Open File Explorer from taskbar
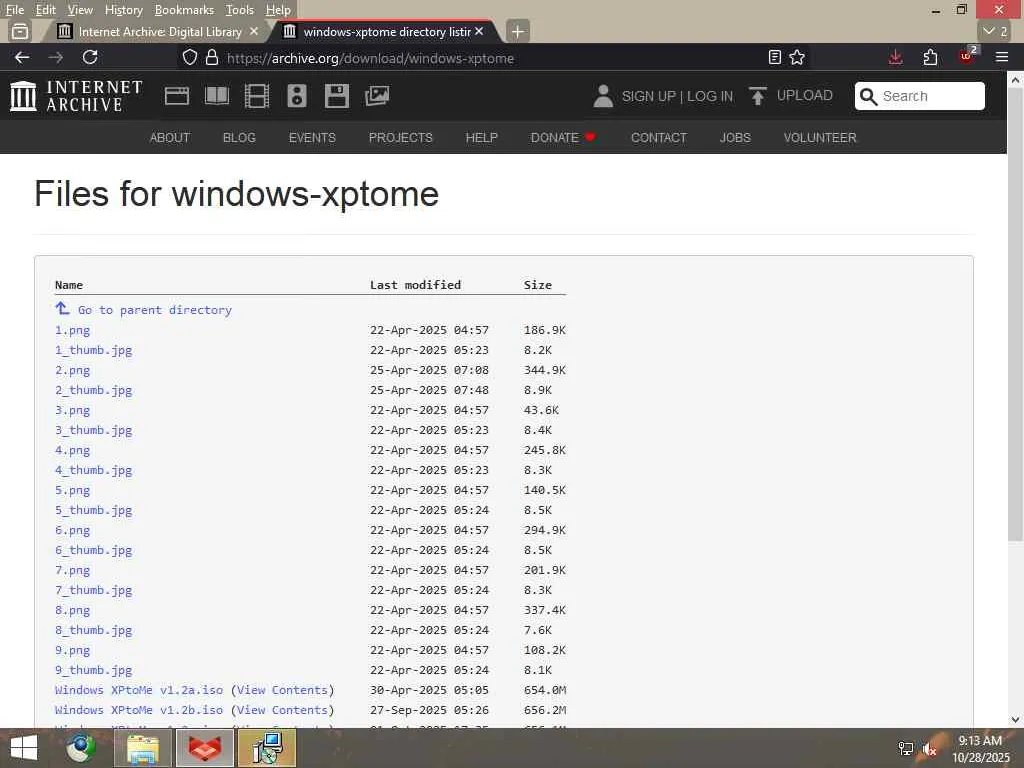Screen dimensions: 1024x768 [143, 748]
